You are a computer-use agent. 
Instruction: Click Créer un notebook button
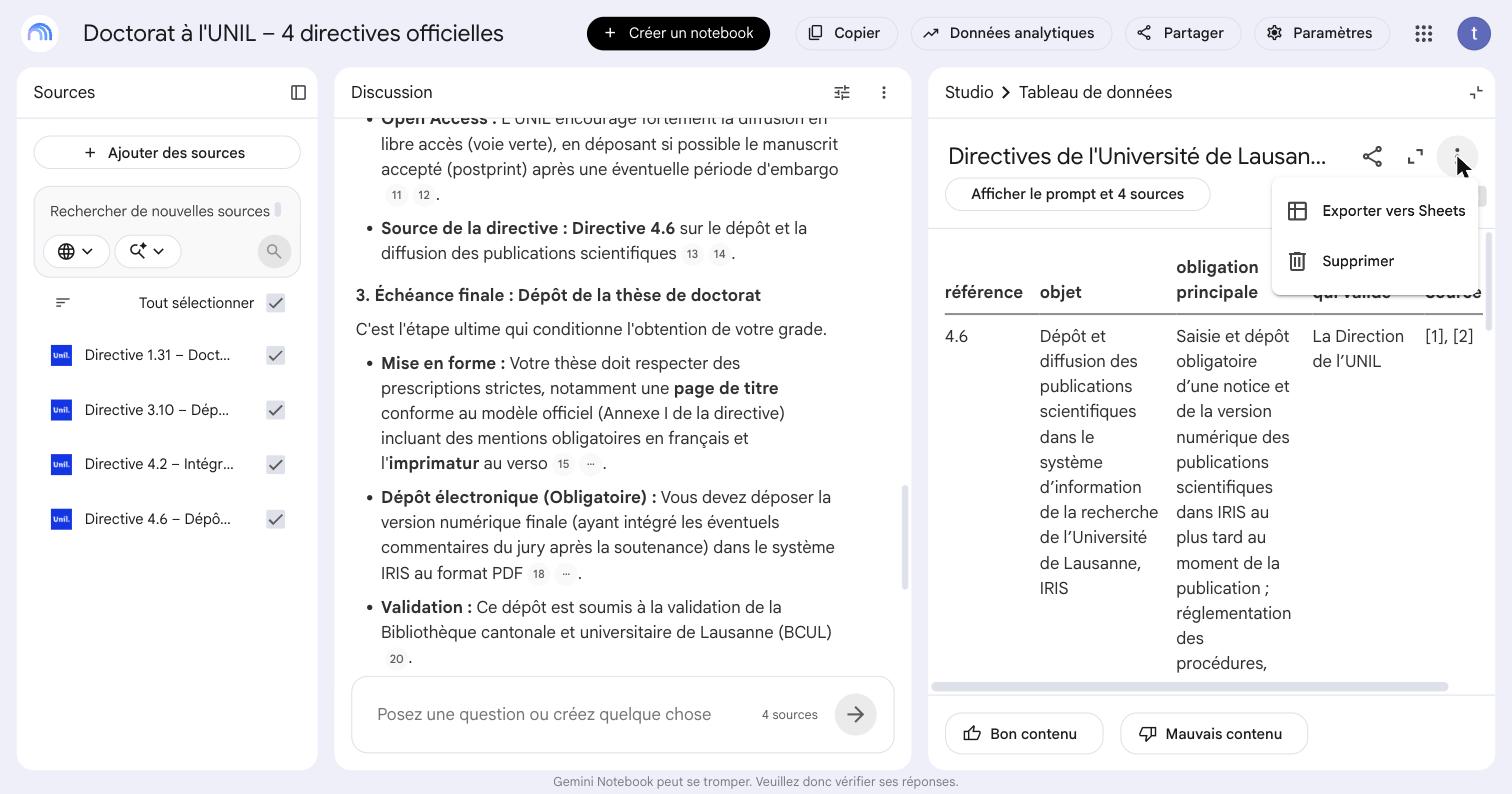(x=678, y=33)
